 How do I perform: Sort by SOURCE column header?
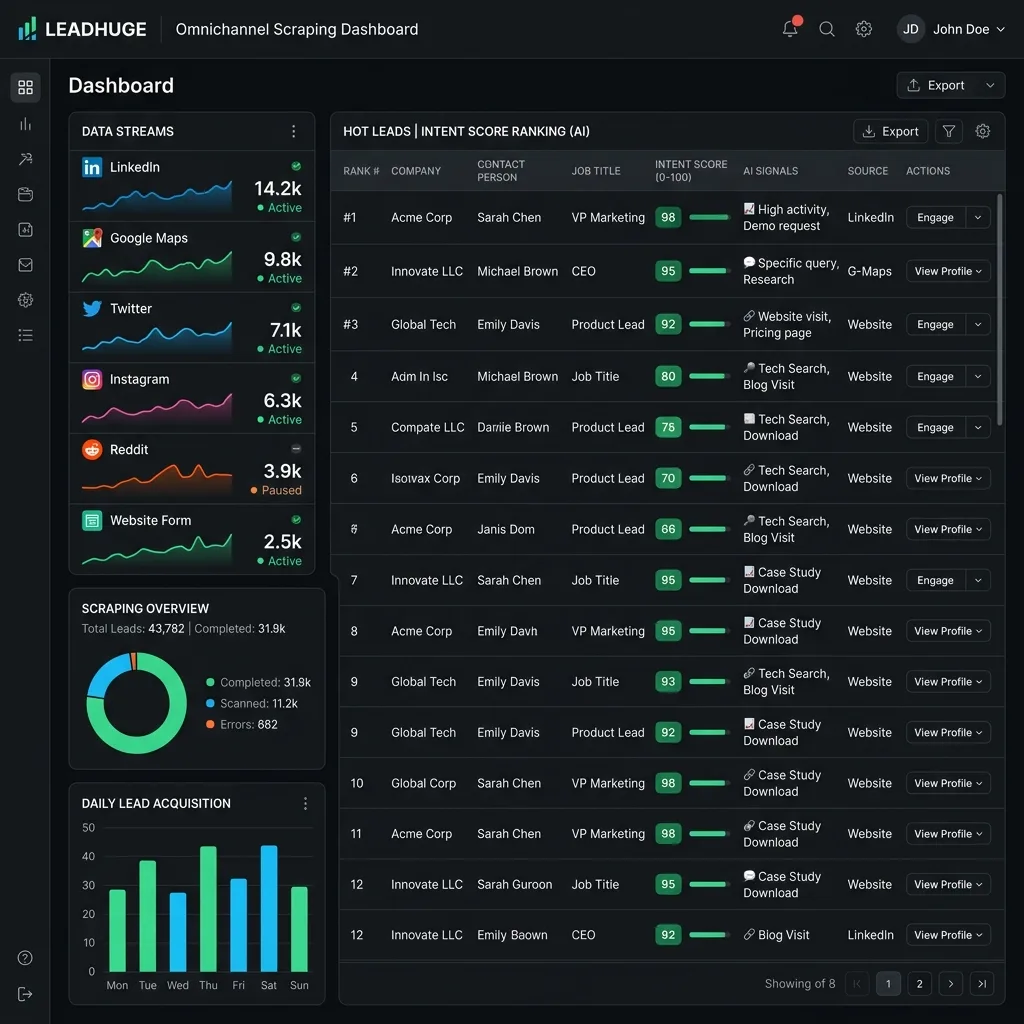(867, 171)
